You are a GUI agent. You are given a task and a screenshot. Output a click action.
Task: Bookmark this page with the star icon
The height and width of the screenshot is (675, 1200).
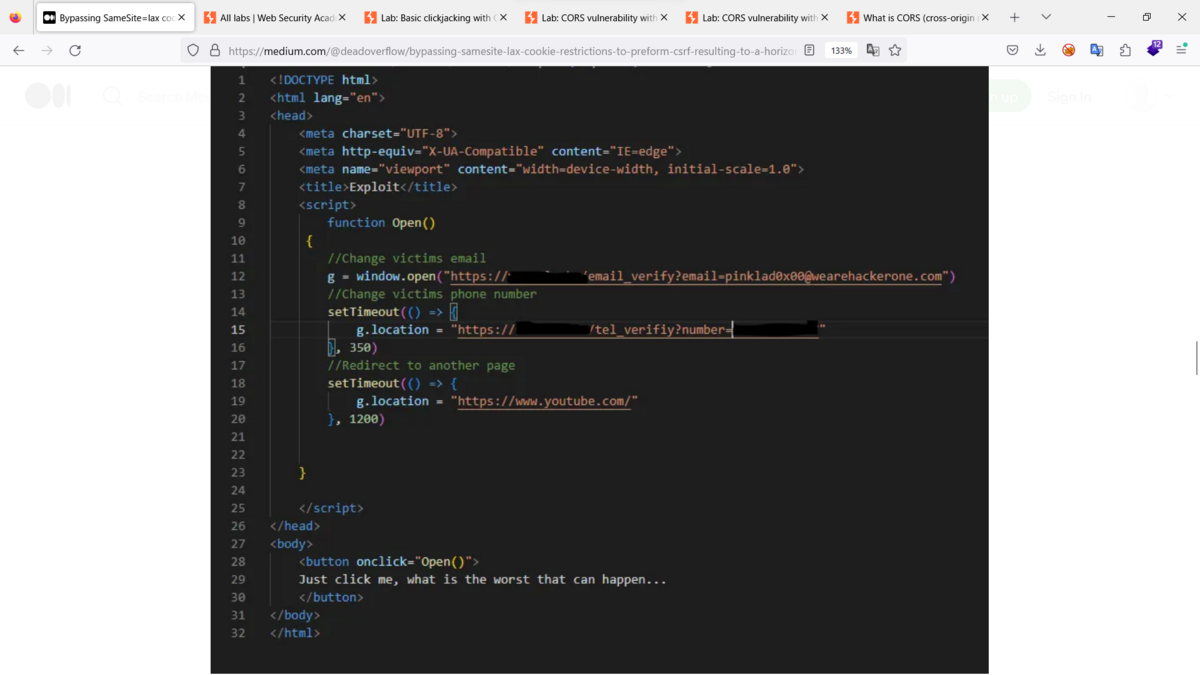(895, 50)
